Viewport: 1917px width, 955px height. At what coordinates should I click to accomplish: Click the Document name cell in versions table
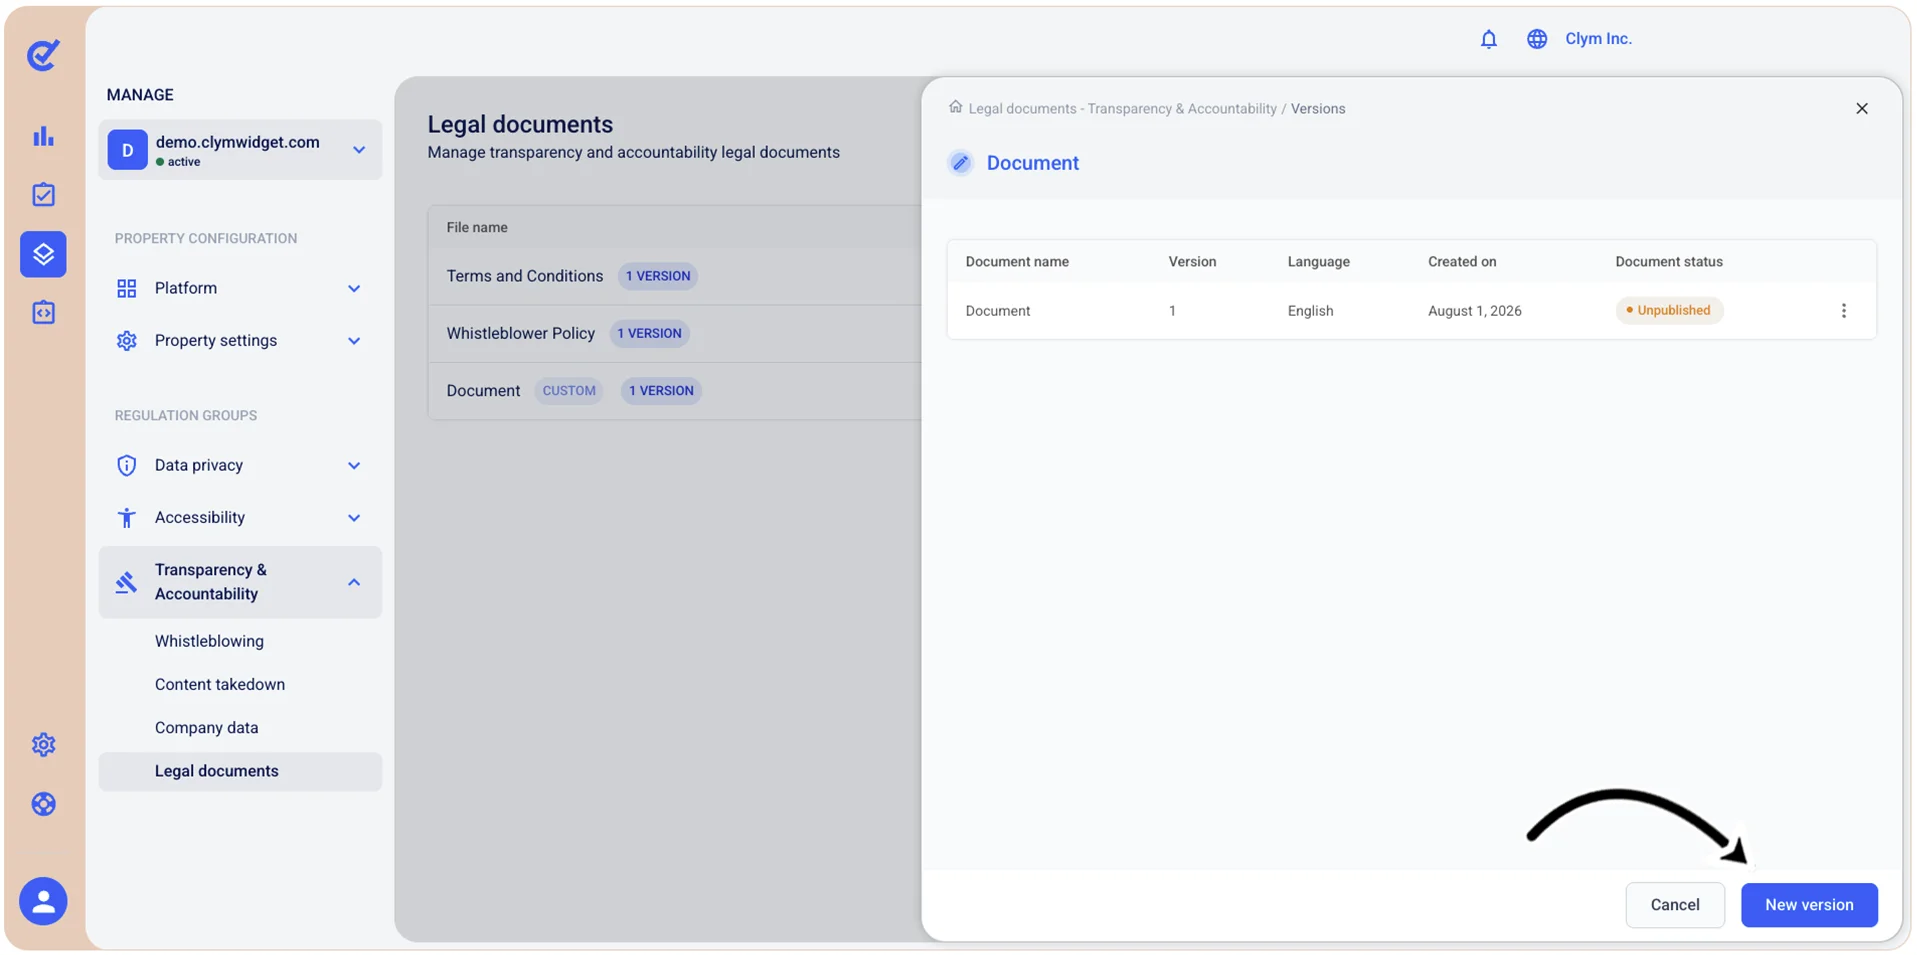[x=997, y=311]
